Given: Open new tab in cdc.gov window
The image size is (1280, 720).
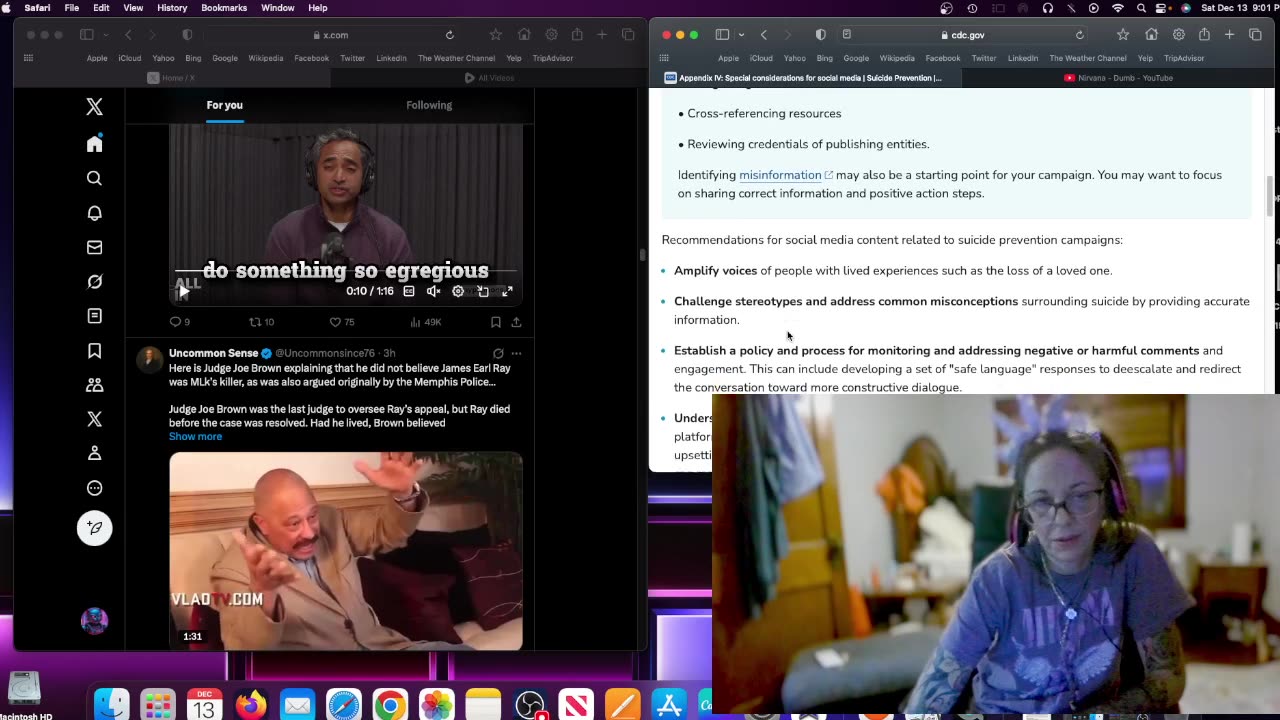Looking at the screenshot, I should (1229, 35).
